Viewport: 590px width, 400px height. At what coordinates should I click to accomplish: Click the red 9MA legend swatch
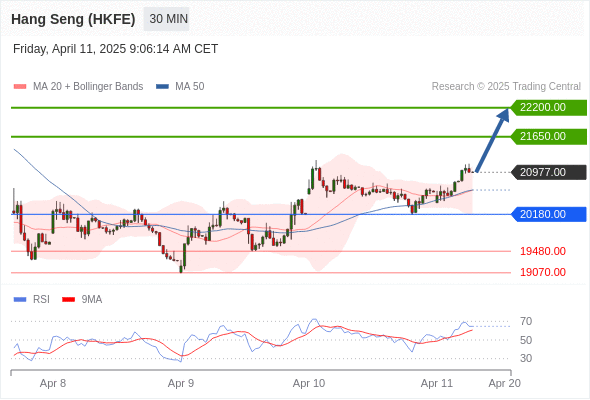coord(68,300)
